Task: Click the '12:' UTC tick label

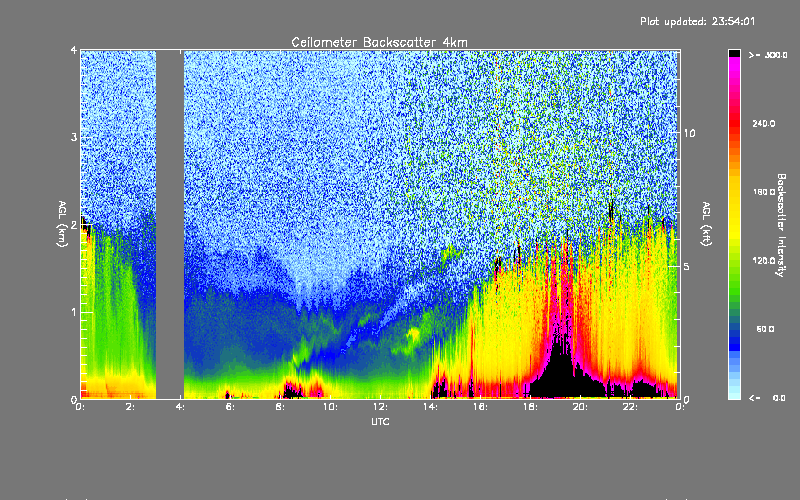Action: coord(380,407)
